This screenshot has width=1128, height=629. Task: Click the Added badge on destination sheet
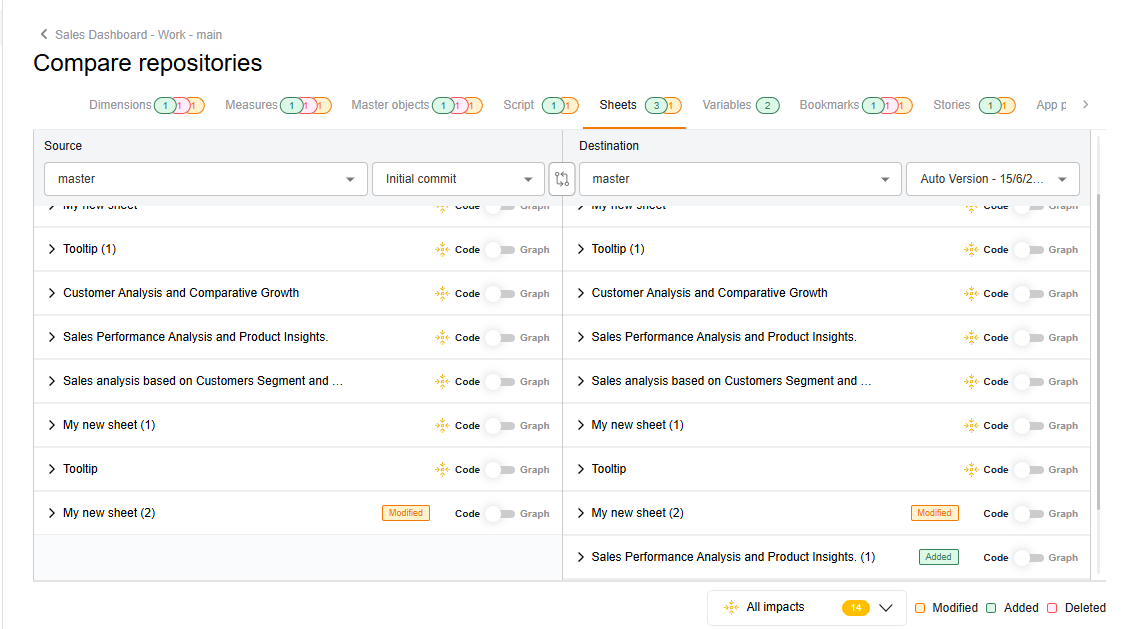pyautogui.click(x=938, y=557)
